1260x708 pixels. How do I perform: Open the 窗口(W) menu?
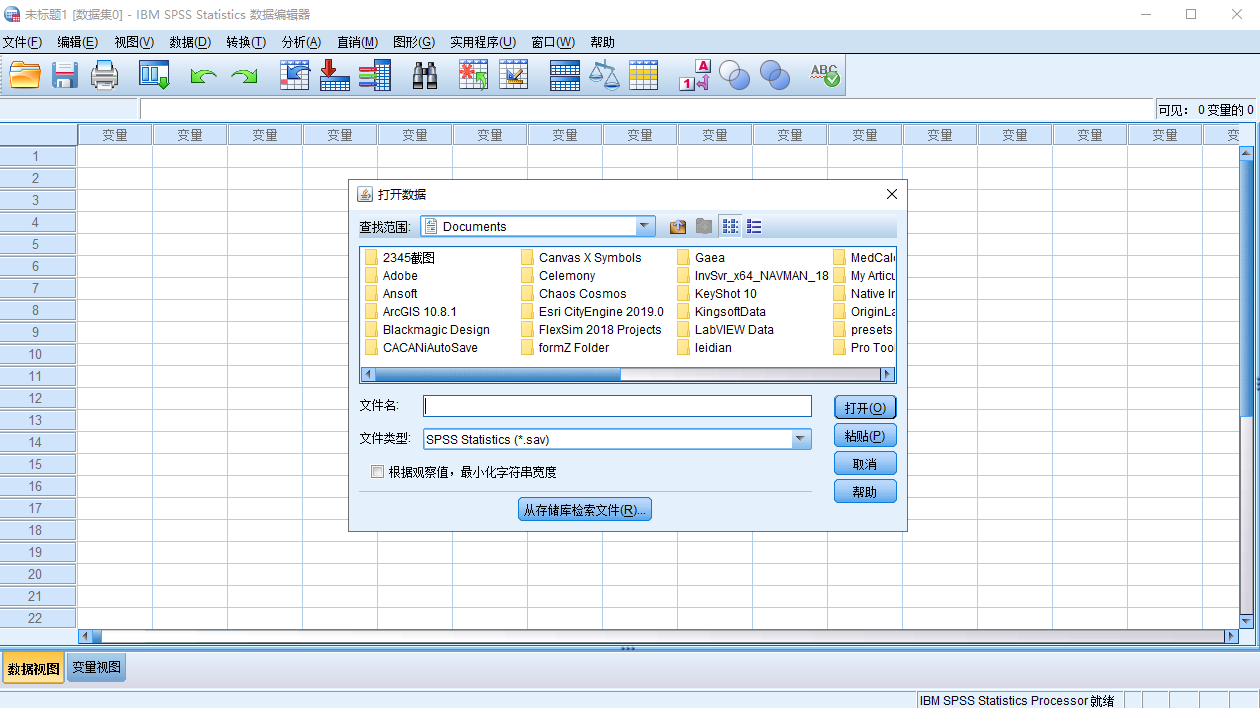click(553, 42)
